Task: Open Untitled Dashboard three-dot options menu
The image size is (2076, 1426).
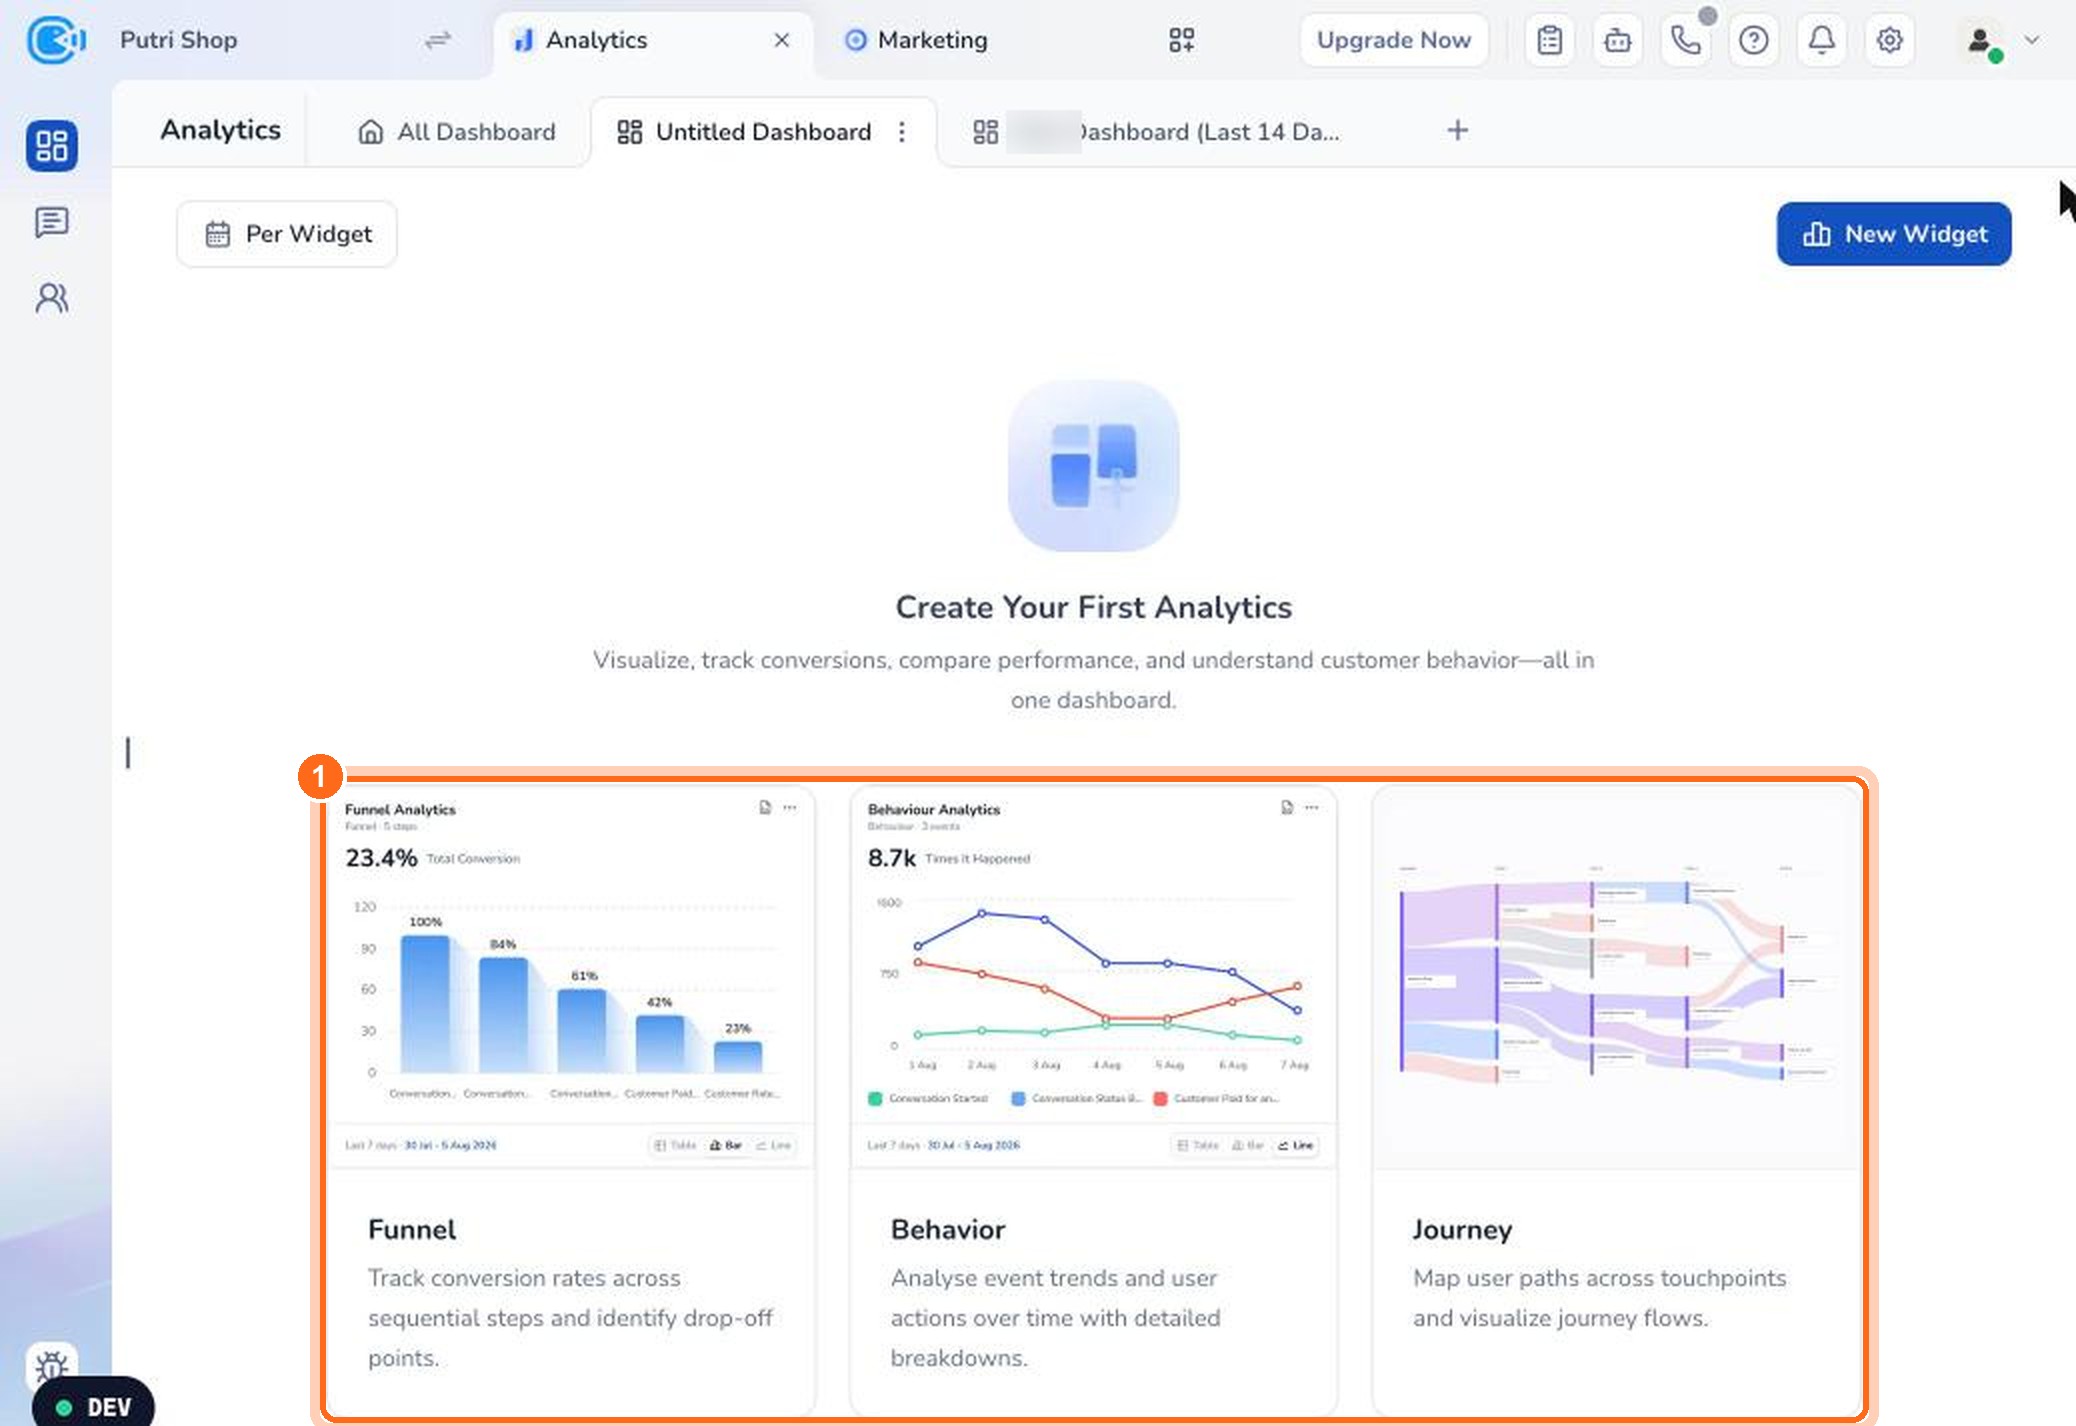Action: pyautogui.click(x=902, y=132)
